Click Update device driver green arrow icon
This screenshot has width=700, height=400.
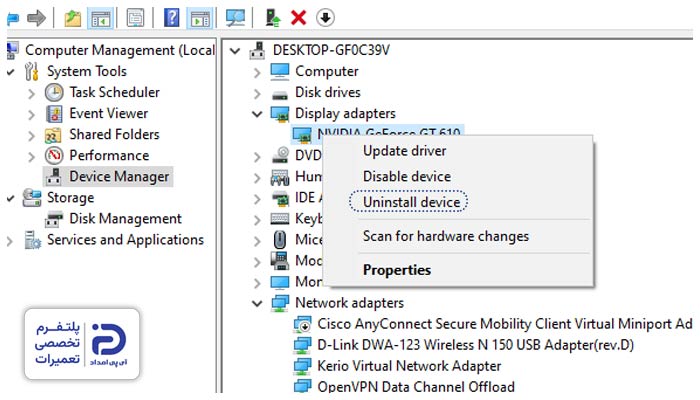(273, 18)
